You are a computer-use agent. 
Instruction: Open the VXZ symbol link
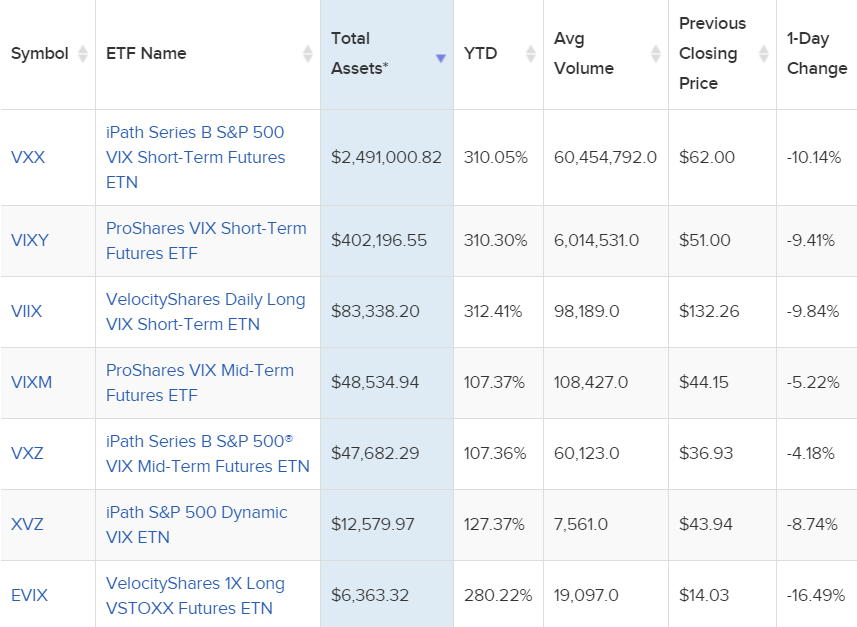[x=27, y=453]
